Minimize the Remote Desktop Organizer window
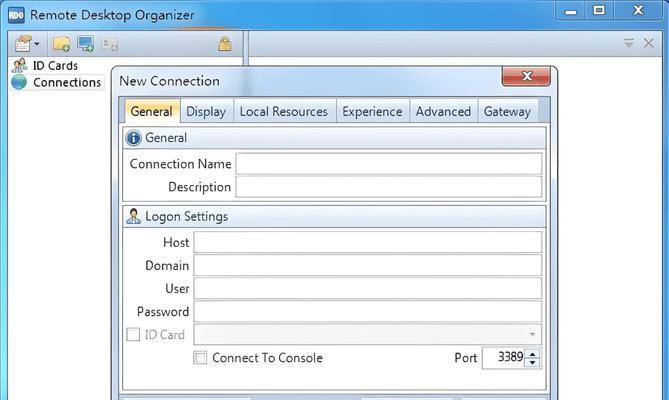 click(x=570, y=11)
